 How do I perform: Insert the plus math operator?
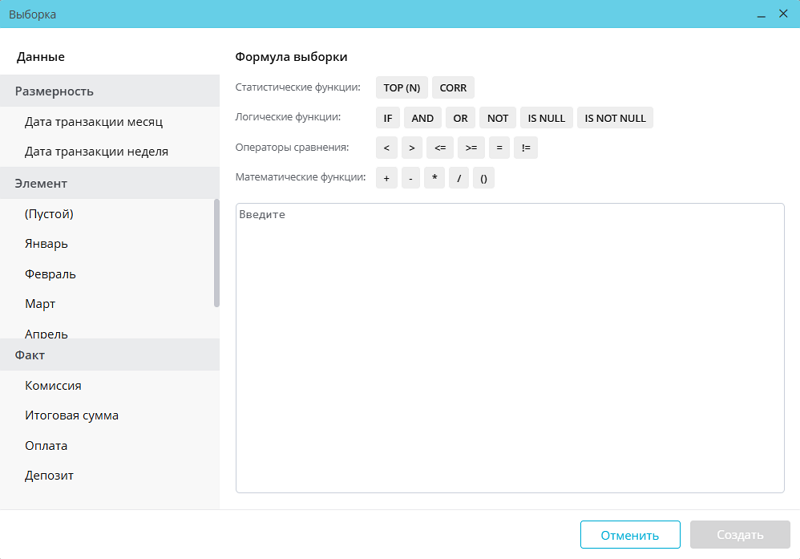[386, 178]
